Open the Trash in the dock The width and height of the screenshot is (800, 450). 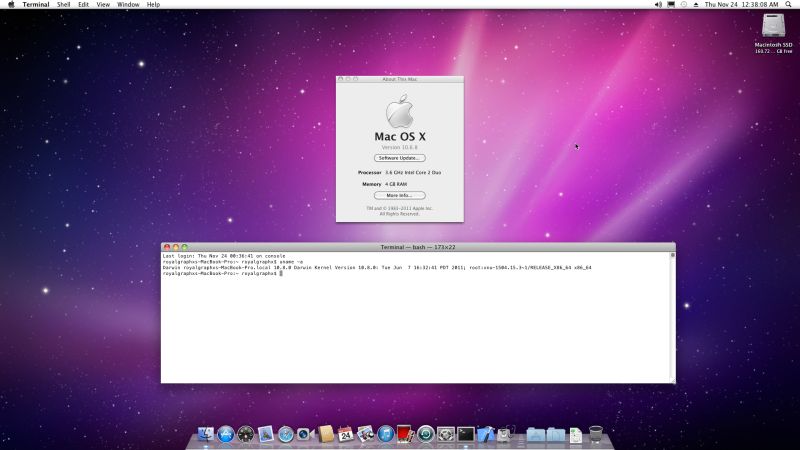click(x=595, y=434)
